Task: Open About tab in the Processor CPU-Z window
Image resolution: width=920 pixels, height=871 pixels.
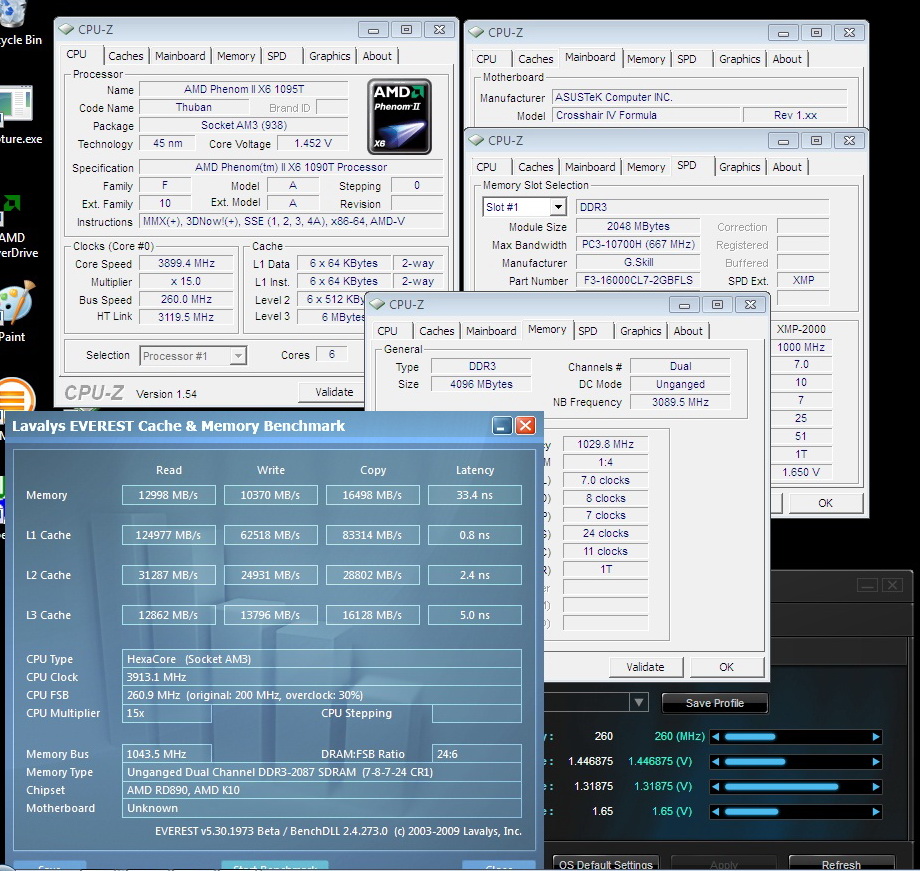Action: [x=377, y=56]
